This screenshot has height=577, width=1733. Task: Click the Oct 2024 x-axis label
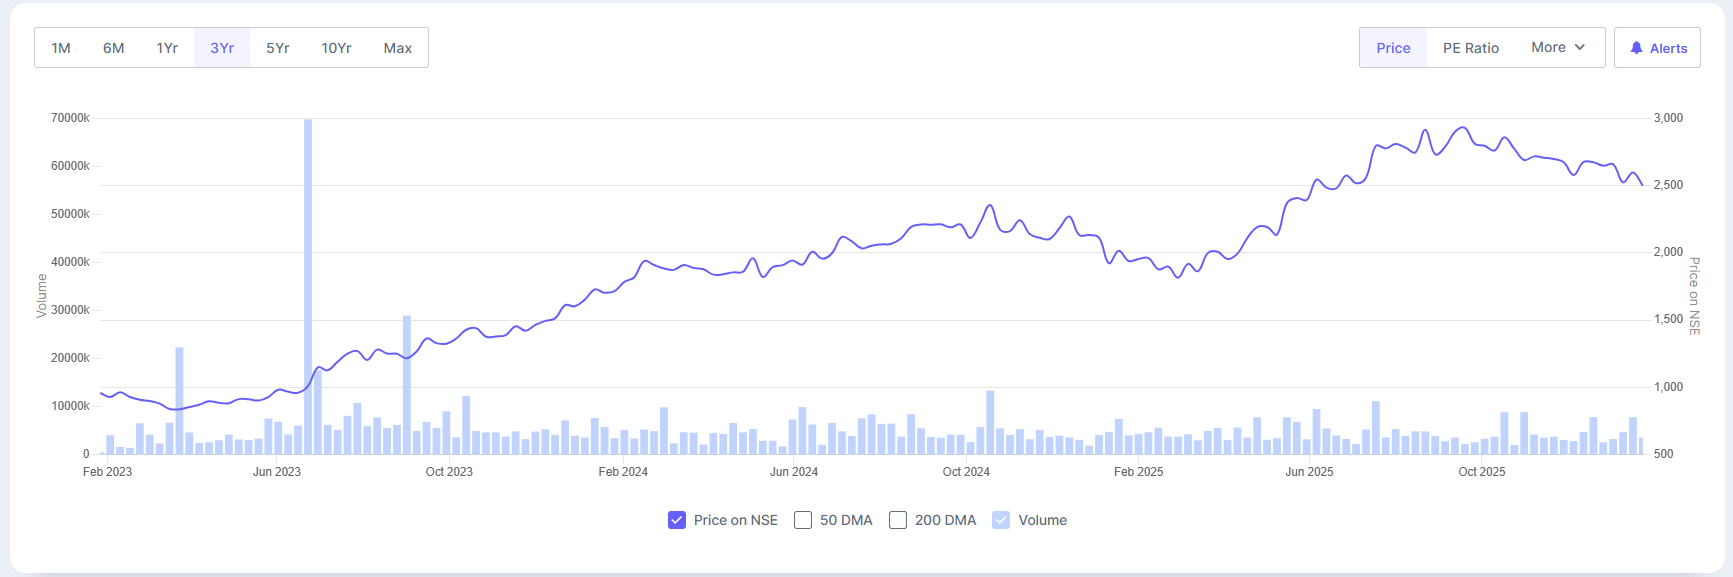tap(966, 472)
